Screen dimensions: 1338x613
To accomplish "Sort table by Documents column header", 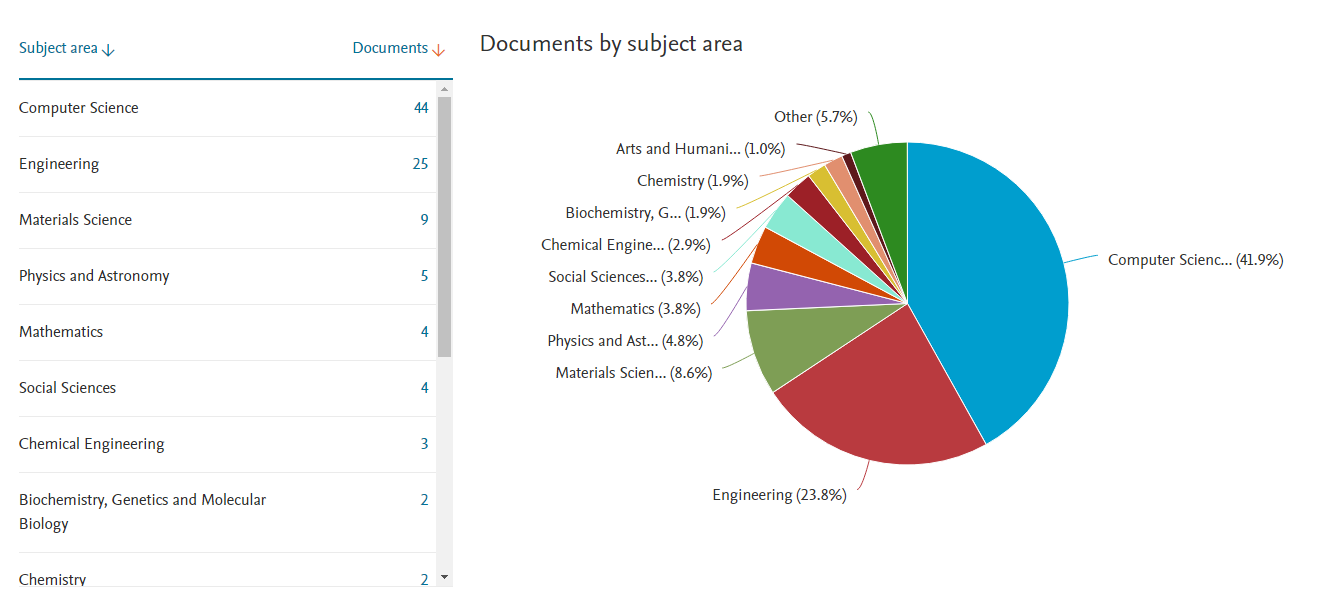I will click(x=390, y=48).
